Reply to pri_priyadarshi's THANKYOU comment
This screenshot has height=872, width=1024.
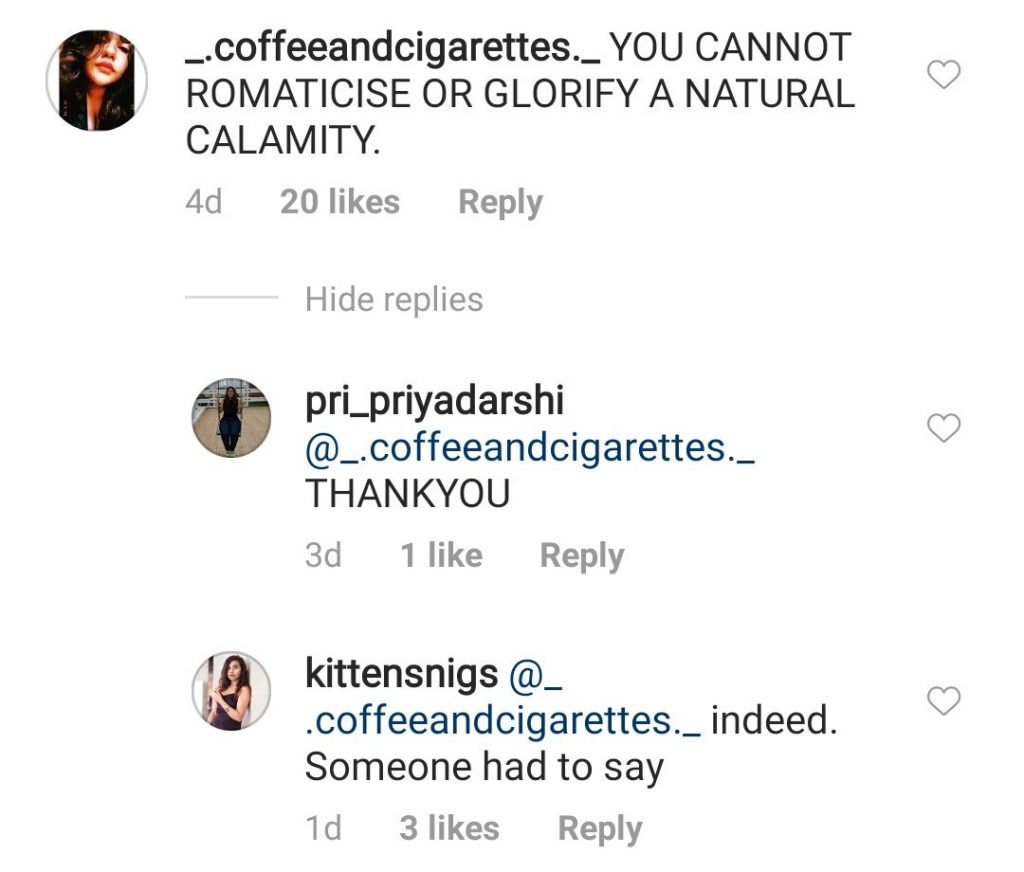[x=581, y=555]
